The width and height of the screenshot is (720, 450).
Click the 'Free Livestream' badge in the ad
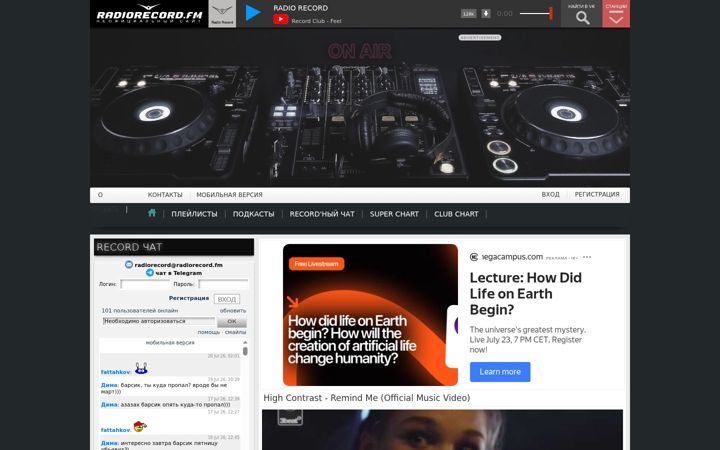click(316, 264)
